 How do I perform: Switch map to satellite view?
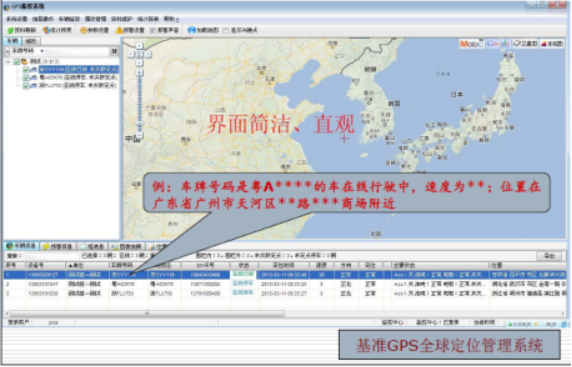[525, 44]
